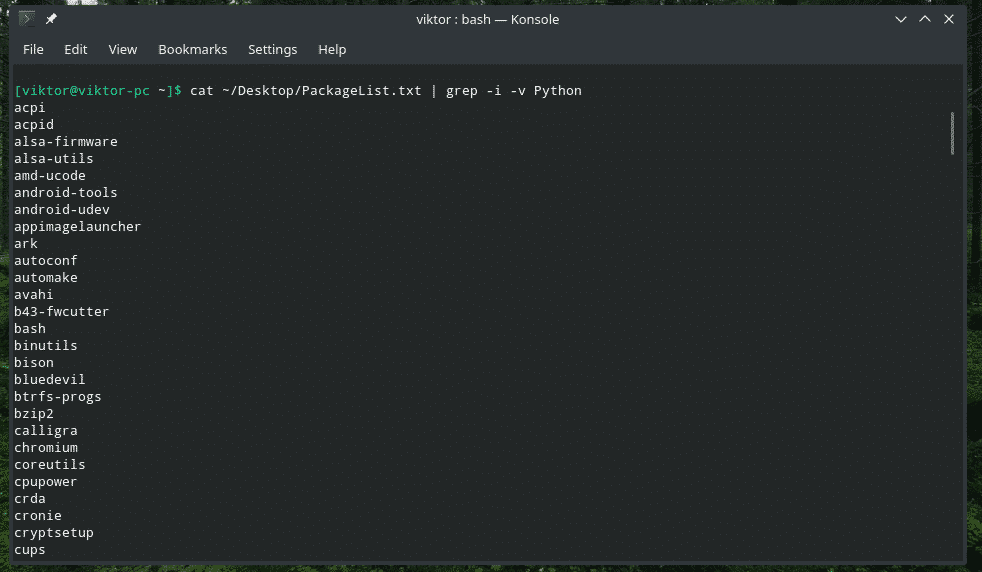Click the terminal scrollbar handle

[x=952, y=133]
